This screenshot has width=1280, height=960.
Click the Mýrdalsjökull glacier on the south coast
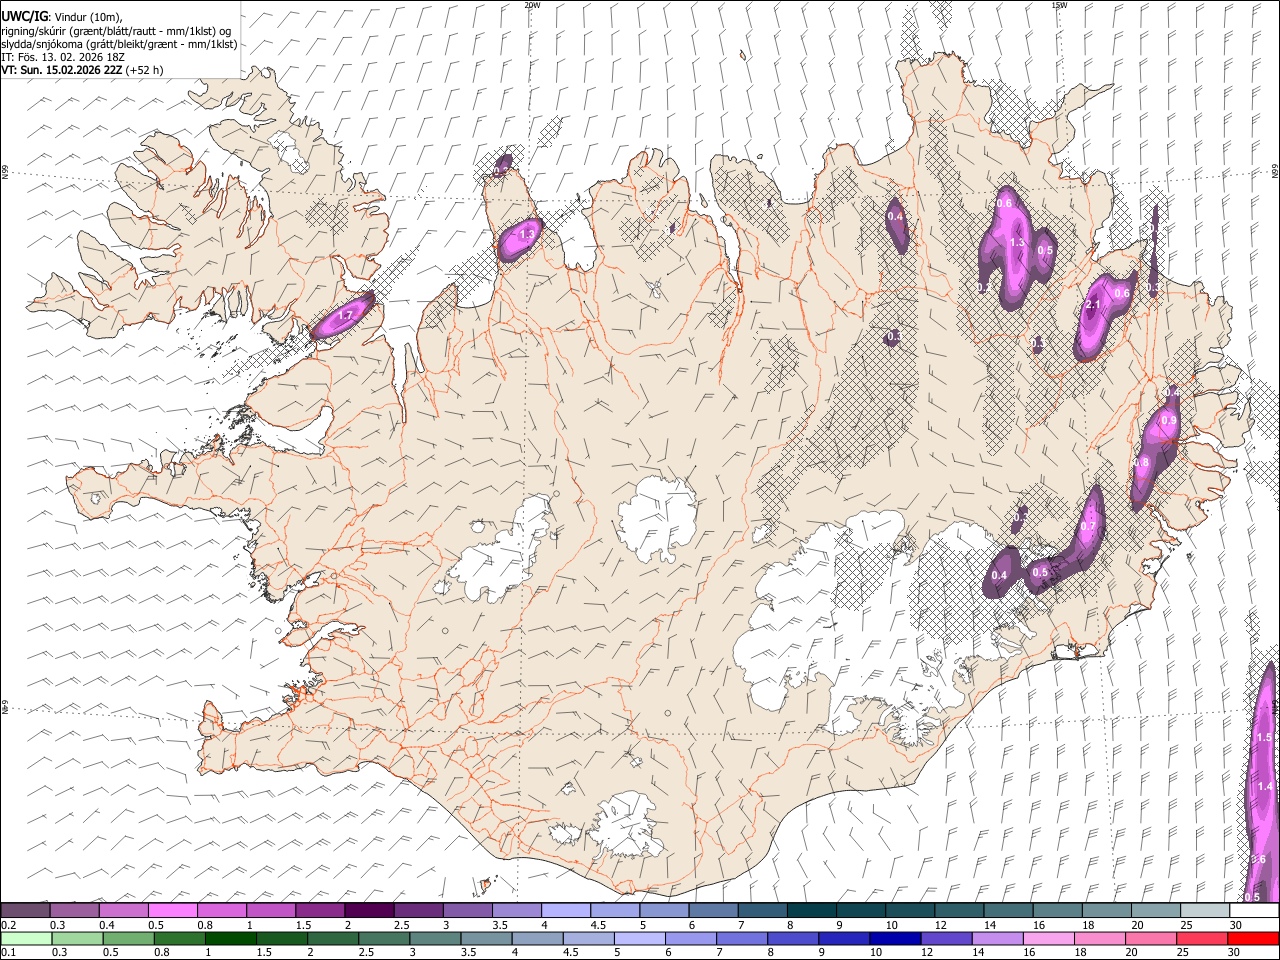[x=625, y=824]
